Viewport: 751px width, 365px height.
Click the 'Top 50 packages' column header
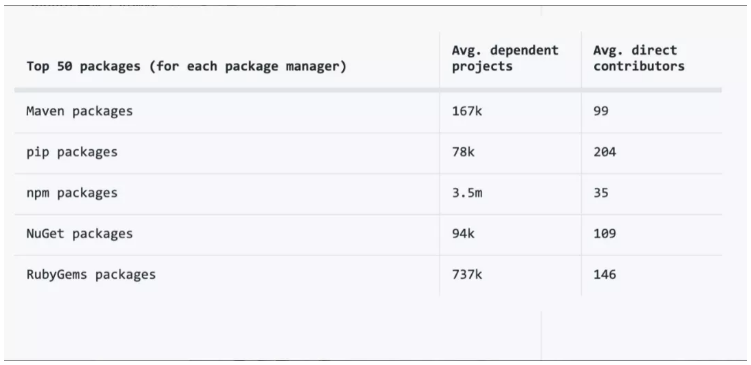(186, 66)
